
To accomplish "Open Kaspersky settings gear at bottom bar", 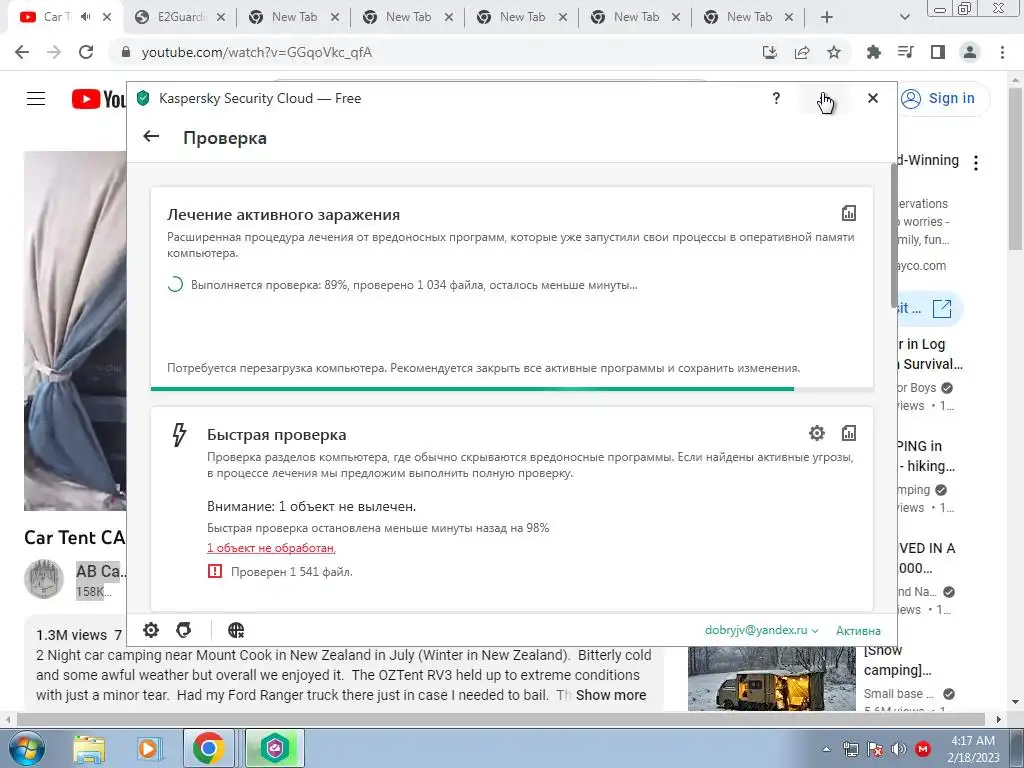I will coord(151,630).
